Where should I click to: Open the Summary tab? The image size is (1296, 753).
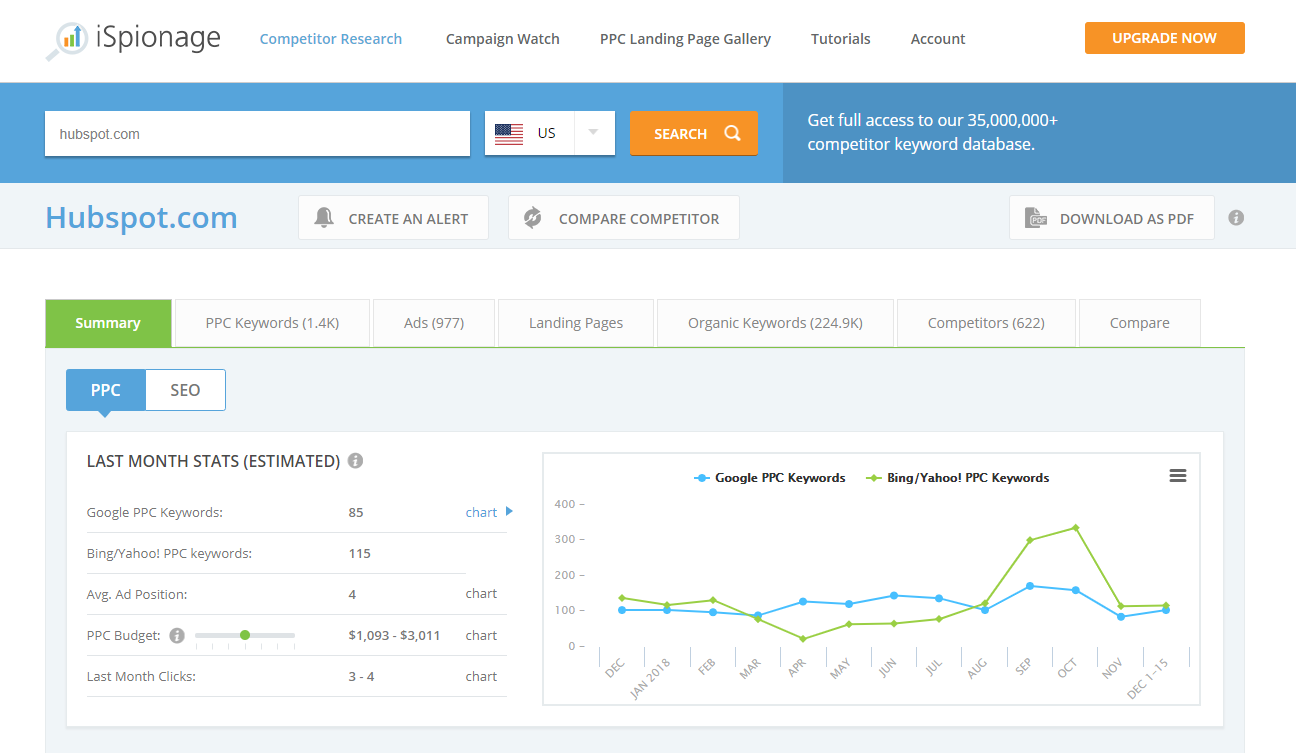108,323
